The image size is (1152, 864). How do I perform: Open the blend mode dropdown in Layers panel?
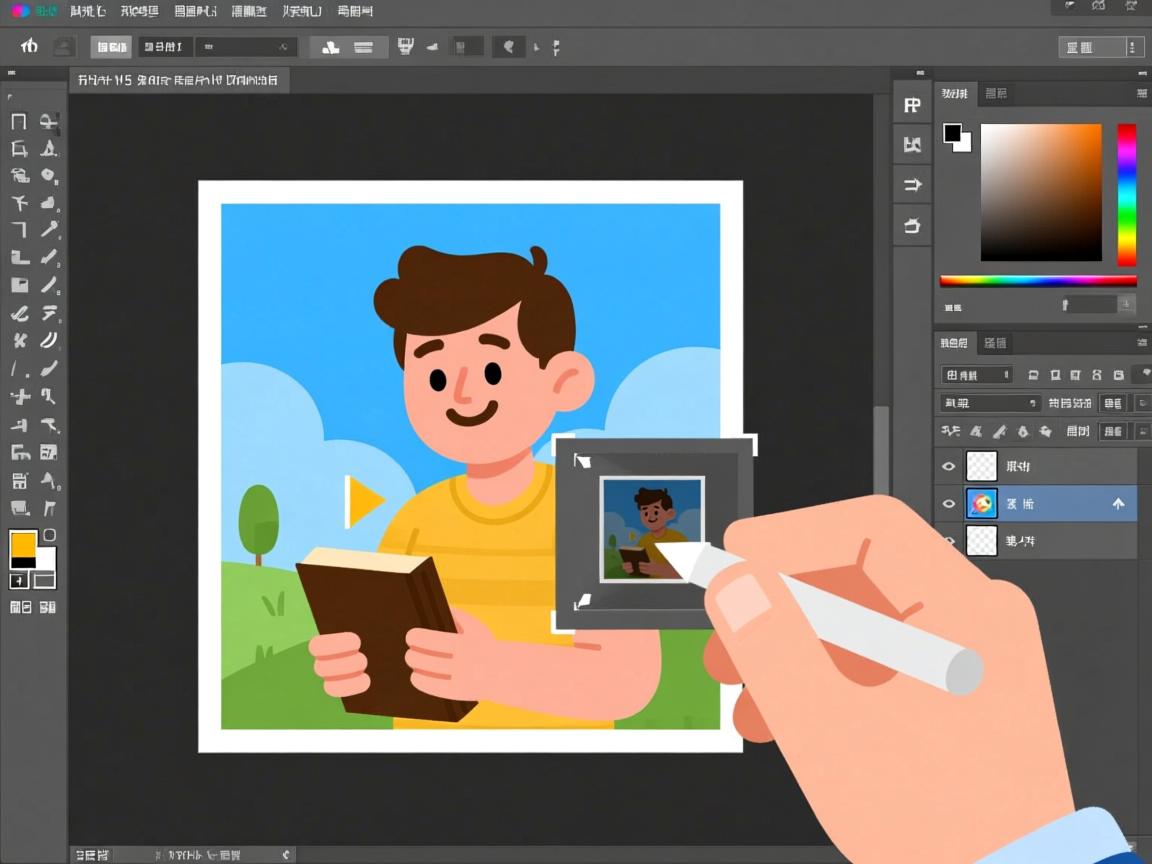pos(989,403)
